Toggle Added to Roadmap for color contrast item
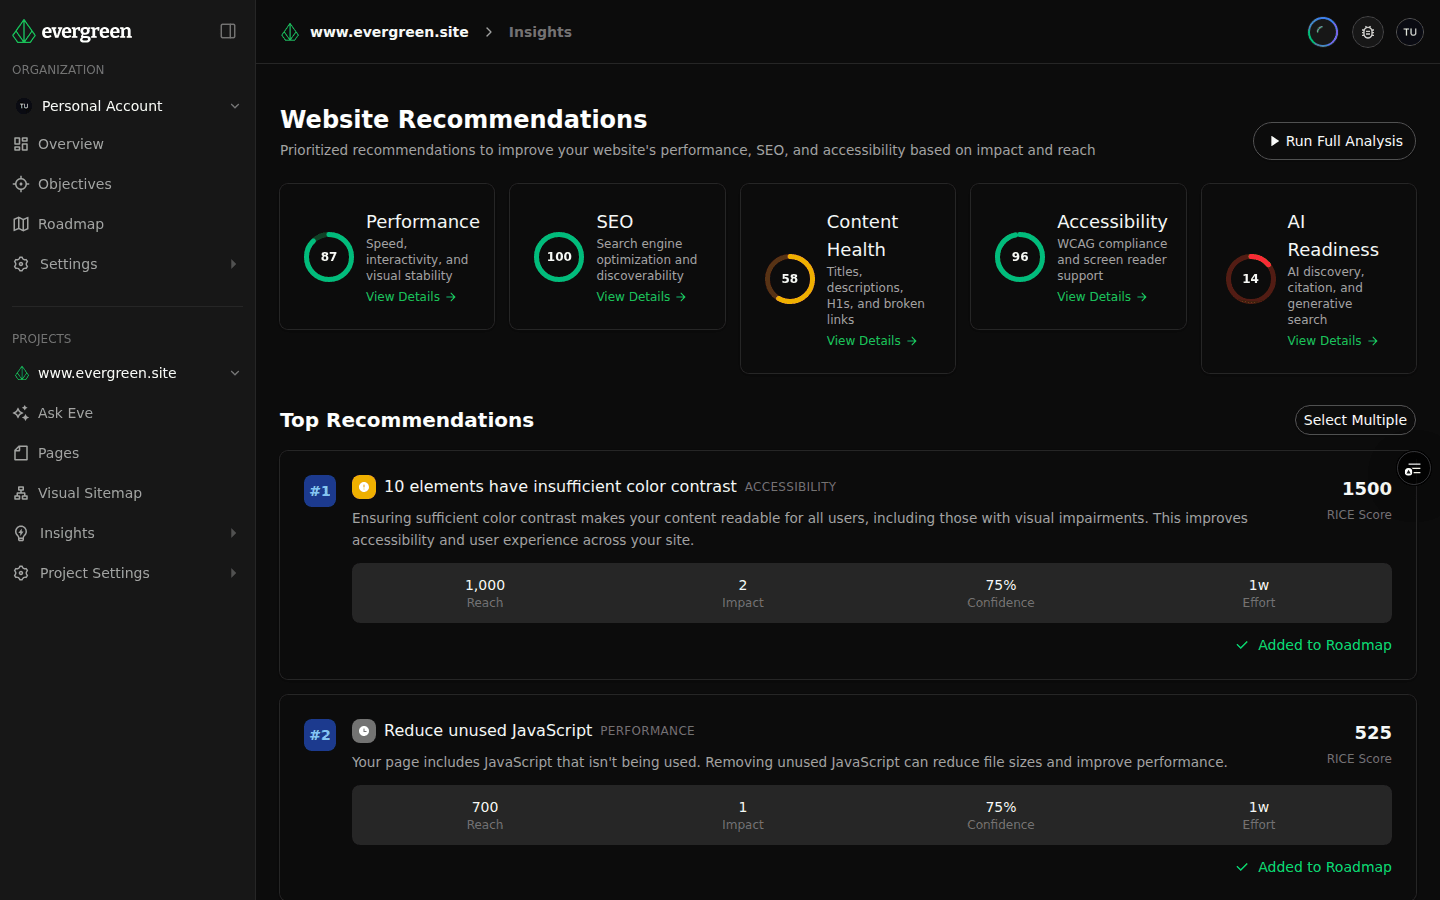The image size is (1440, 900). point(1314,645)
